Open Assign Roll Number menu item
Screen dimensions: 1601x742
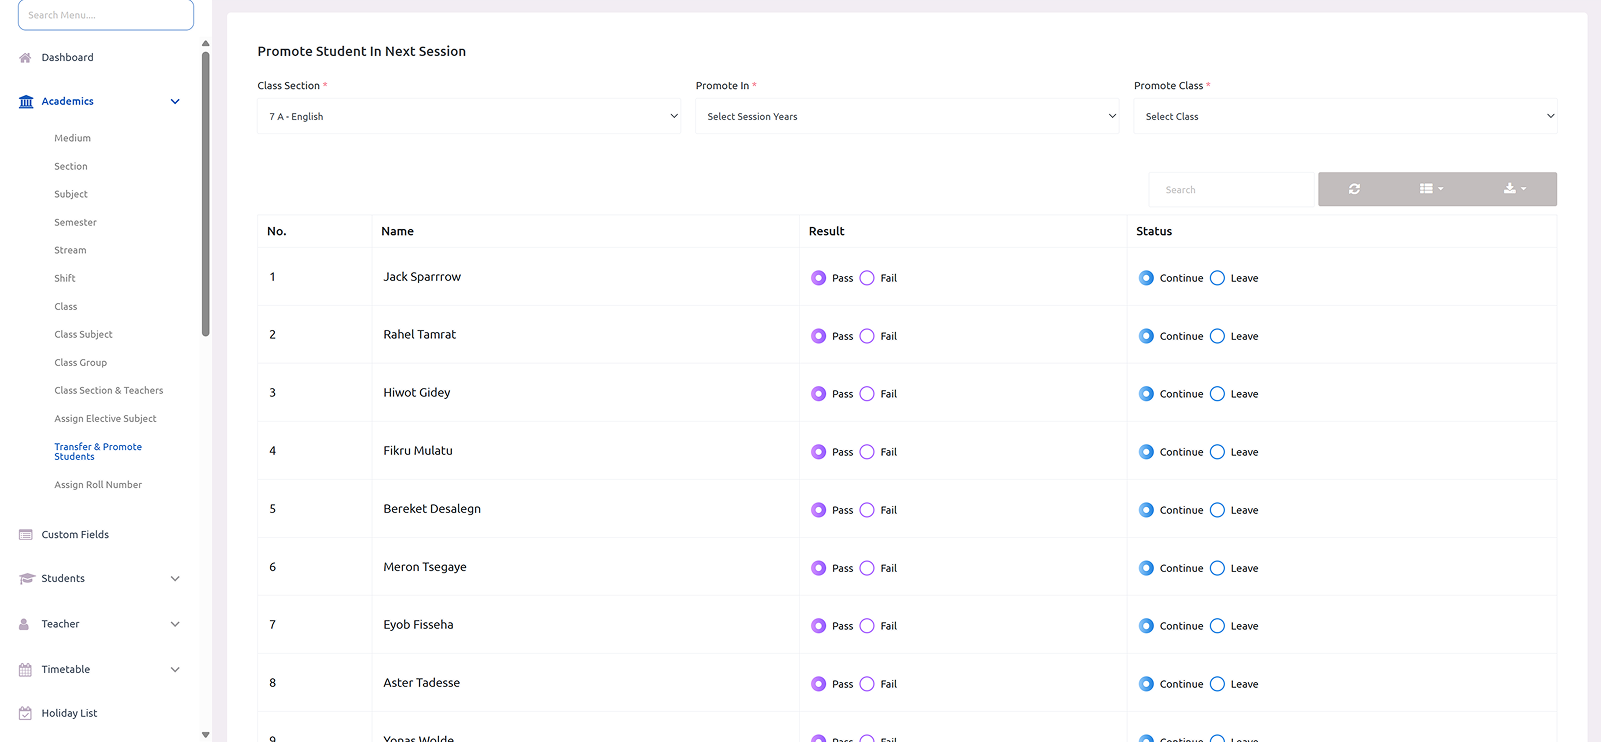(98, 485)
